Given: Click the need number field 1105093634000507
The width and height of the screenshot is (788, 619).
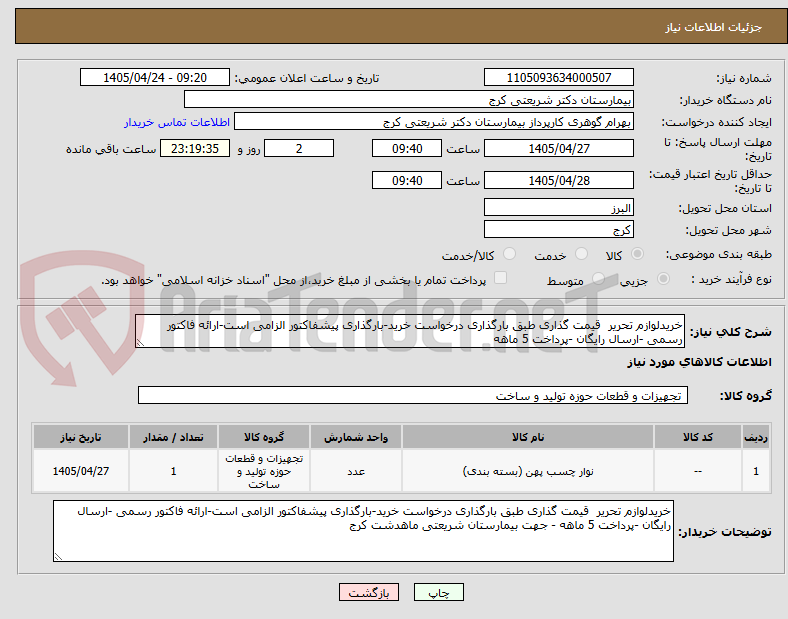Looking at the screenshot, I should tap(559, 77).
